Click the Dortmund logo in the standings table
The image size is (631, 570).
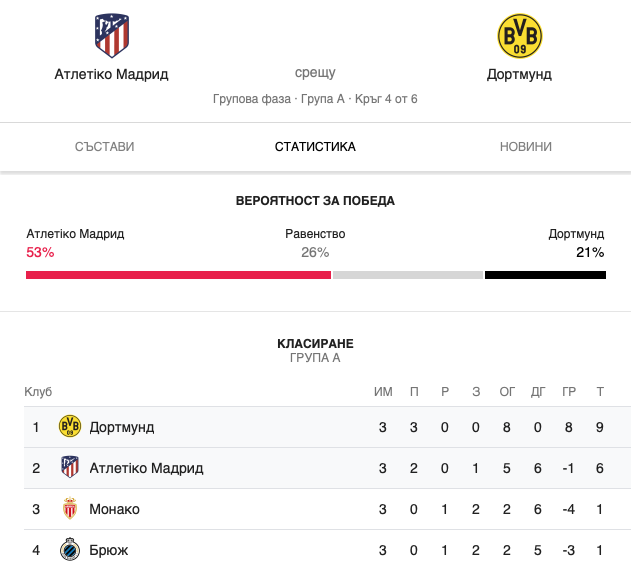click(70, 426)
